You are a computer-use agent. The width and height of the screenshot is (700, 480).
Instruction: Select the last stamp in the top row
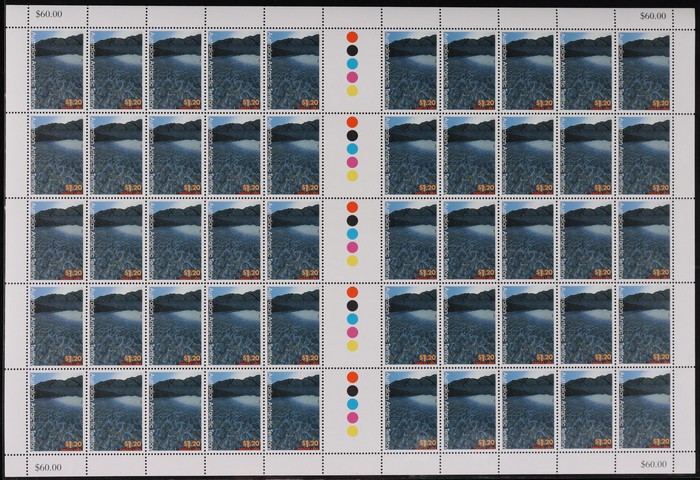[x=644, y=70]
